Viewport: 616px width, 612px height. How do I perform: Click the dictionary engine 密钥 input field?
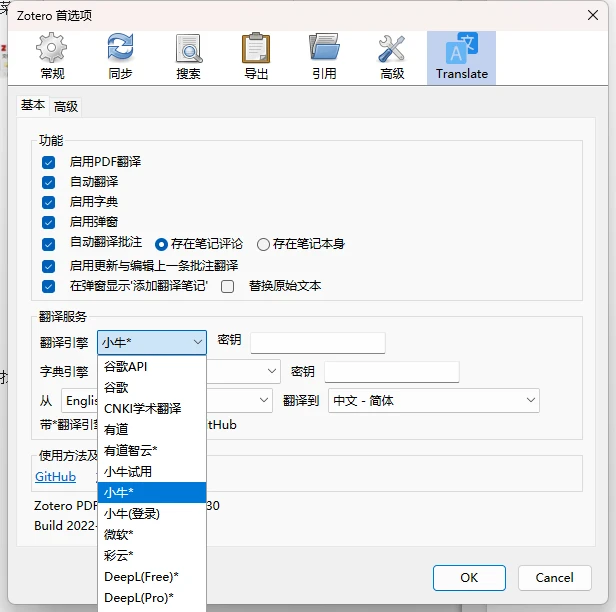(x=392, y=372)
